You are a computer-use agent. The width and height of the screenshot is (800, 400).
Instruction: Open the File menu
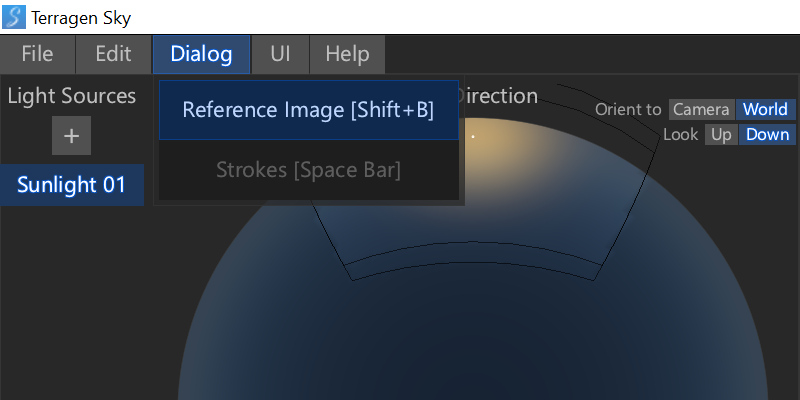37,54
